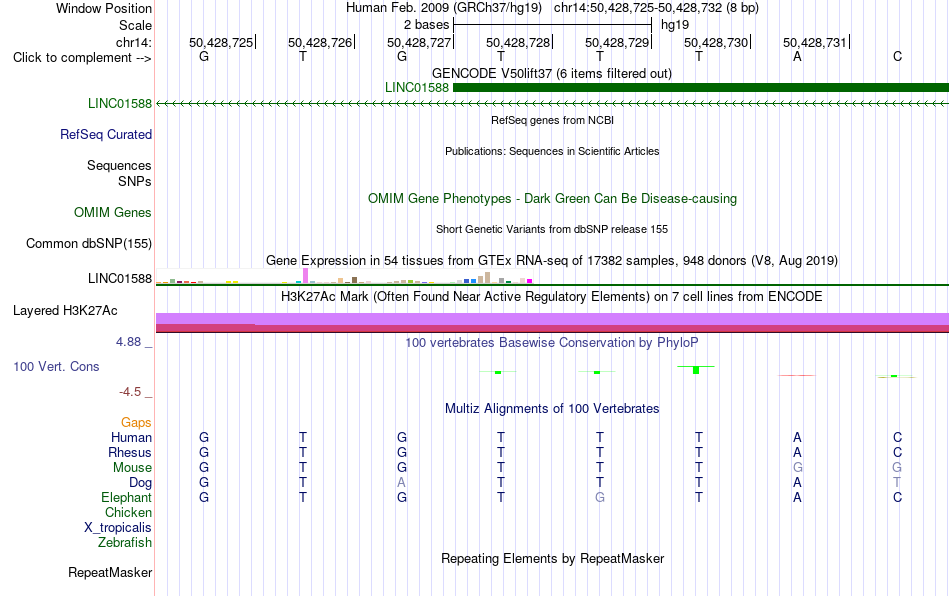Screen dimensions: 950x596
Task: Click the LINC01588 green exon block
Action: tap(701, 88)
